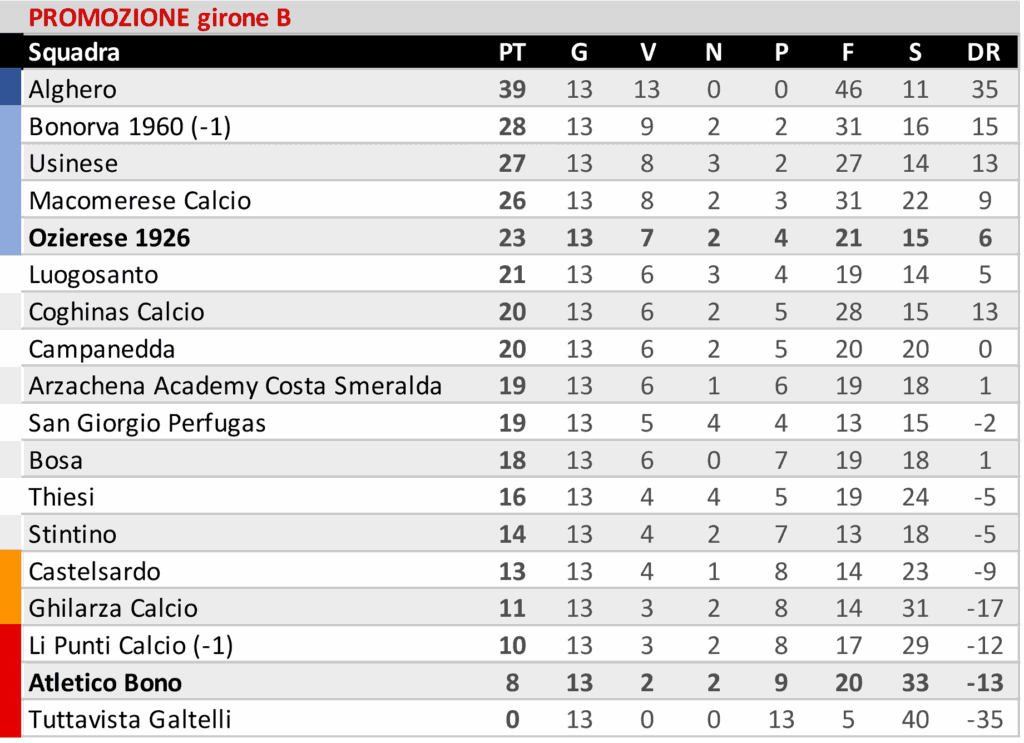The width and height of the screenshot is (1024, 743).
Task: Select the Usinese team name
Action: (x=73, y=164)
